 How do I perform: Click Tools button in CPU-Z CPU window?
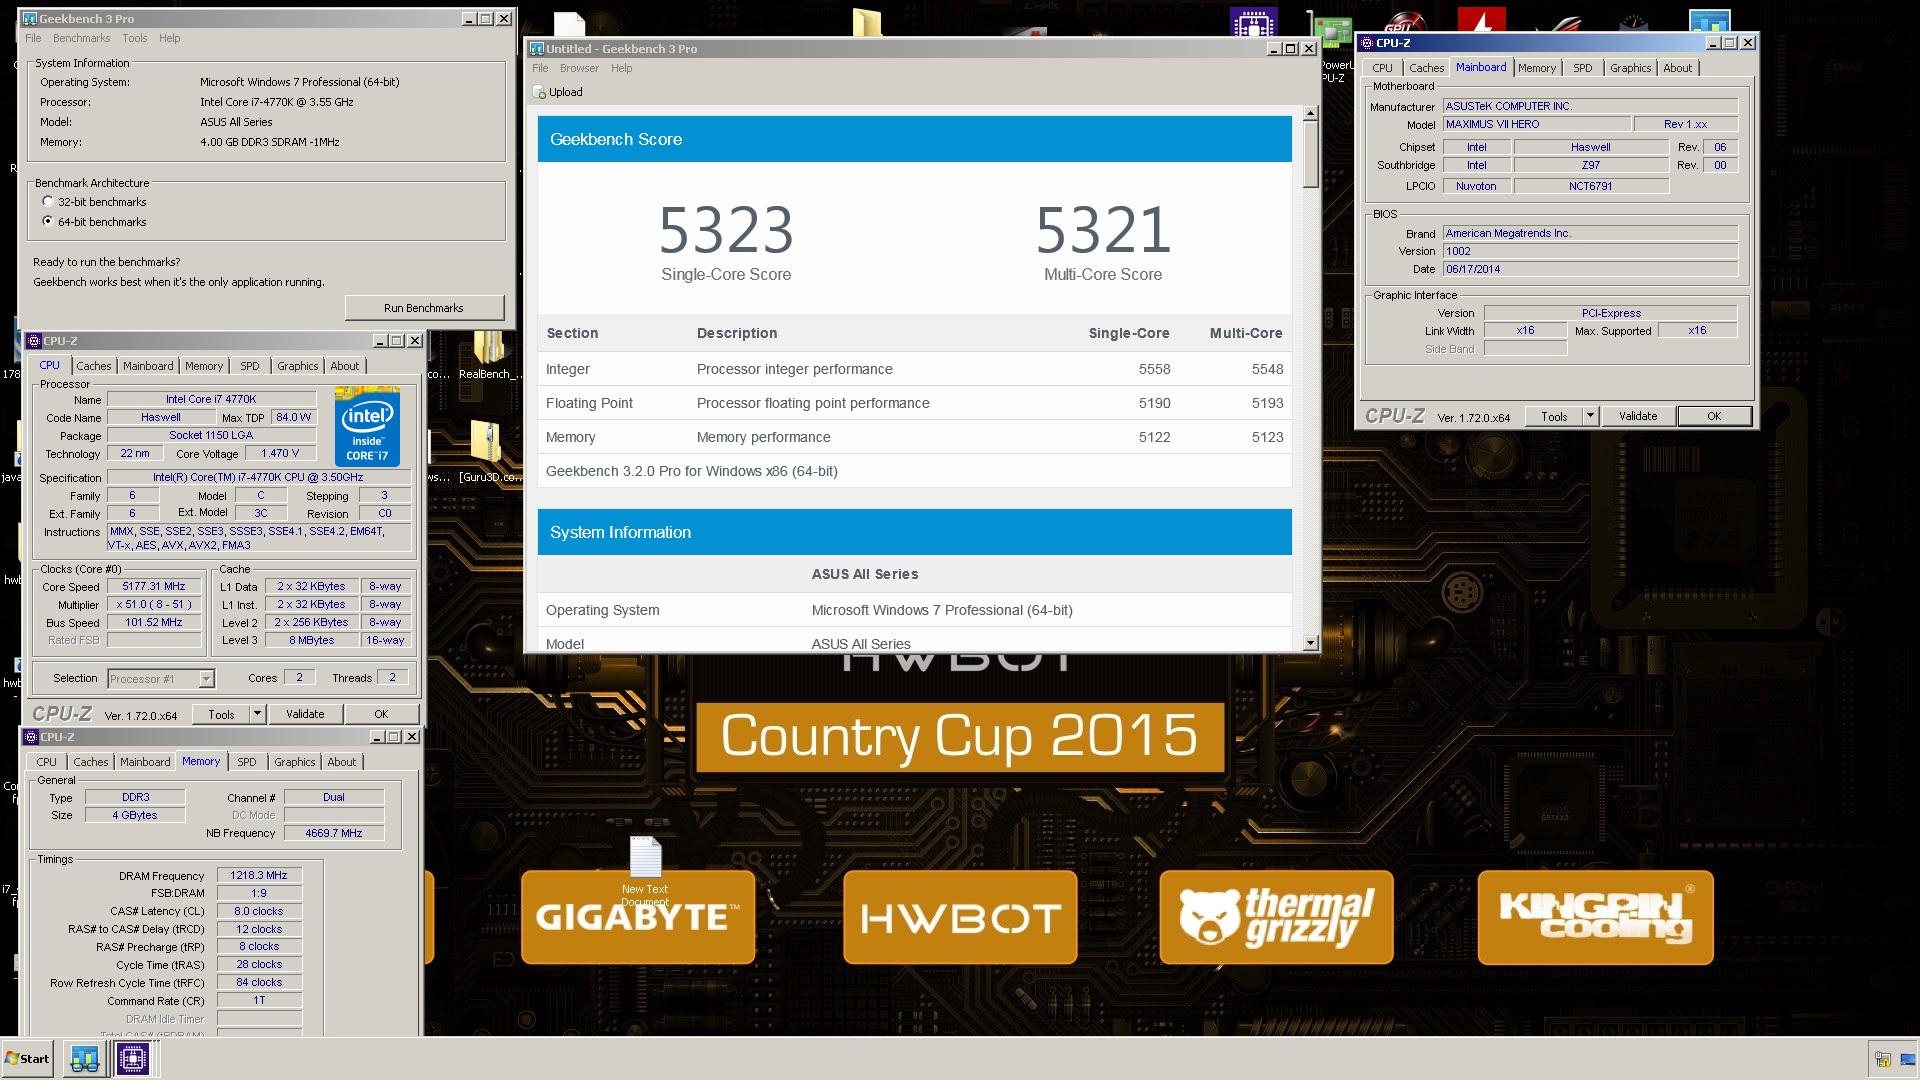tap(221, 714)
